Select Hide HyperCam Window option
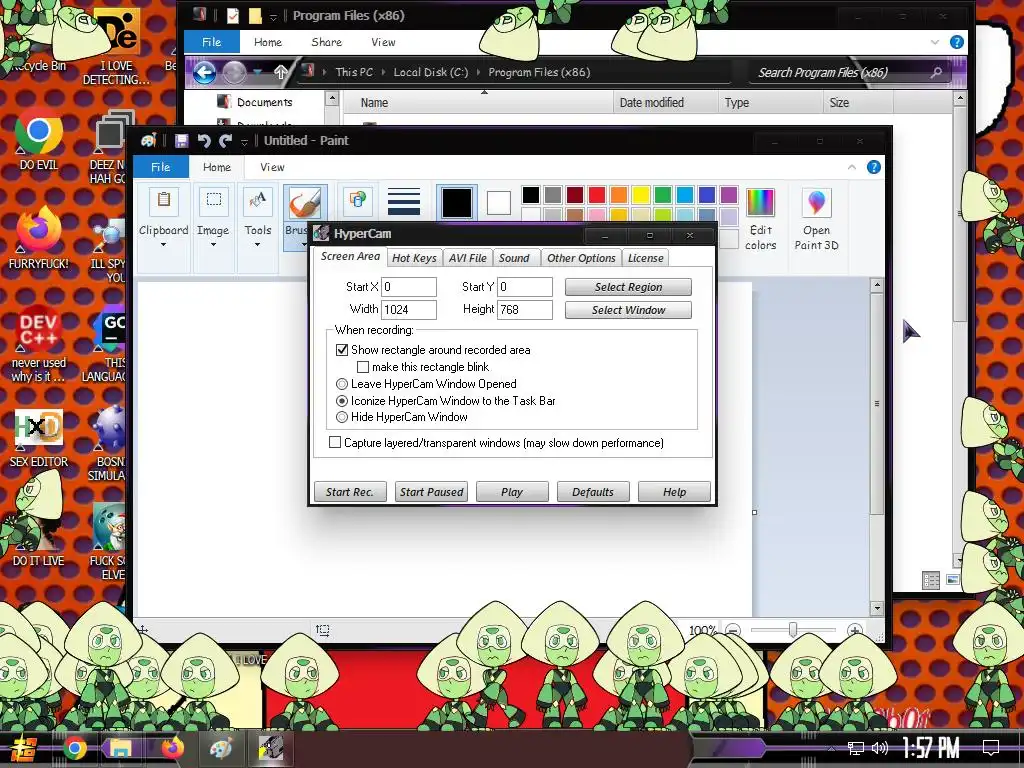Image resolution: width=1024 pixels, height=768 pixels. click(x=342, y=417)
